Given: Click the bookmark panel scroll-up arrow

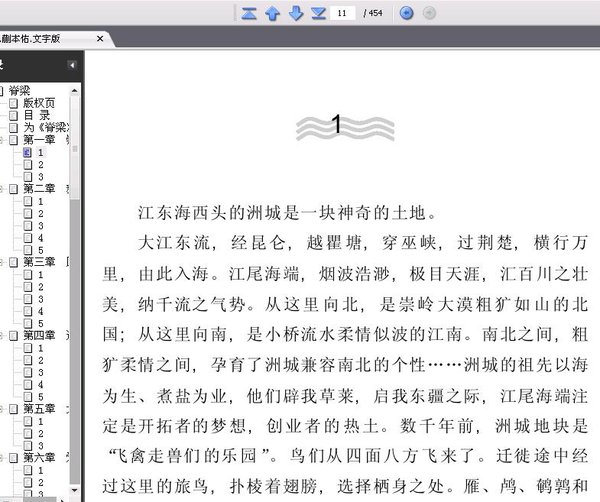Looking at the screenshot, I should pyautogui.click(x=75, y=91).
